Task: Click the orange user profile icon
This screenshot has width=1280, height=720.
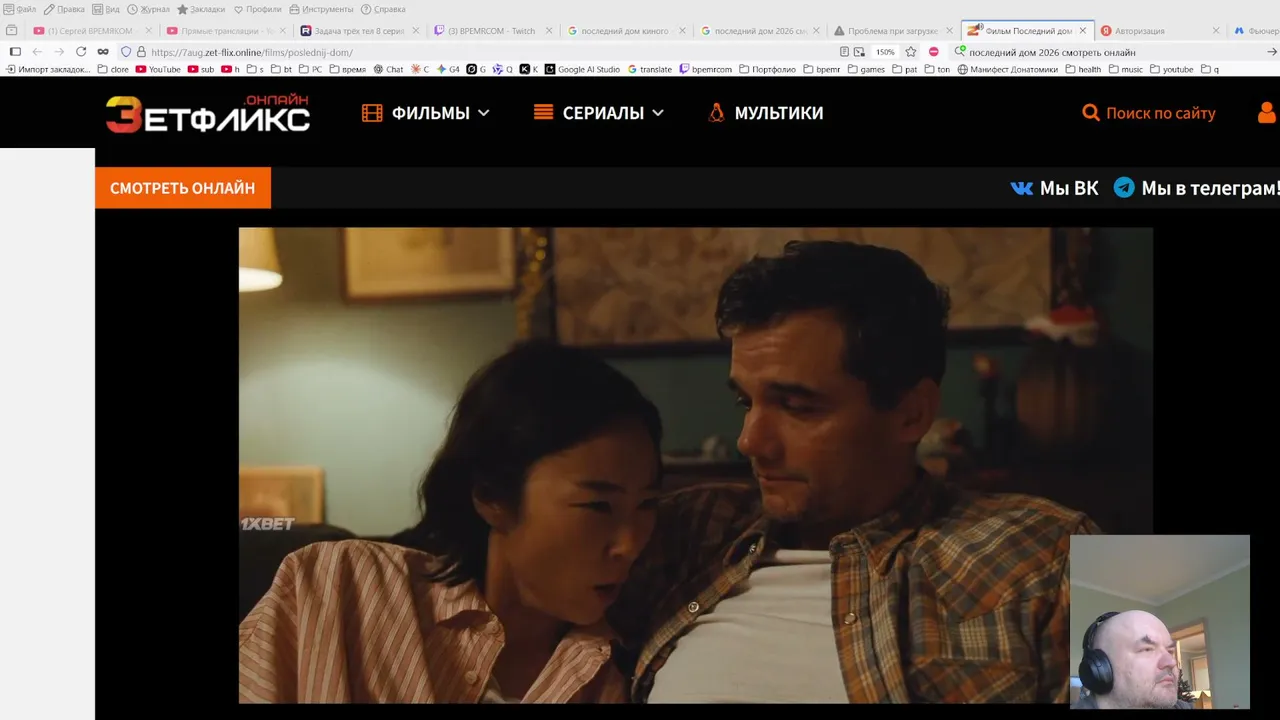Action: tap(1267, 112)
